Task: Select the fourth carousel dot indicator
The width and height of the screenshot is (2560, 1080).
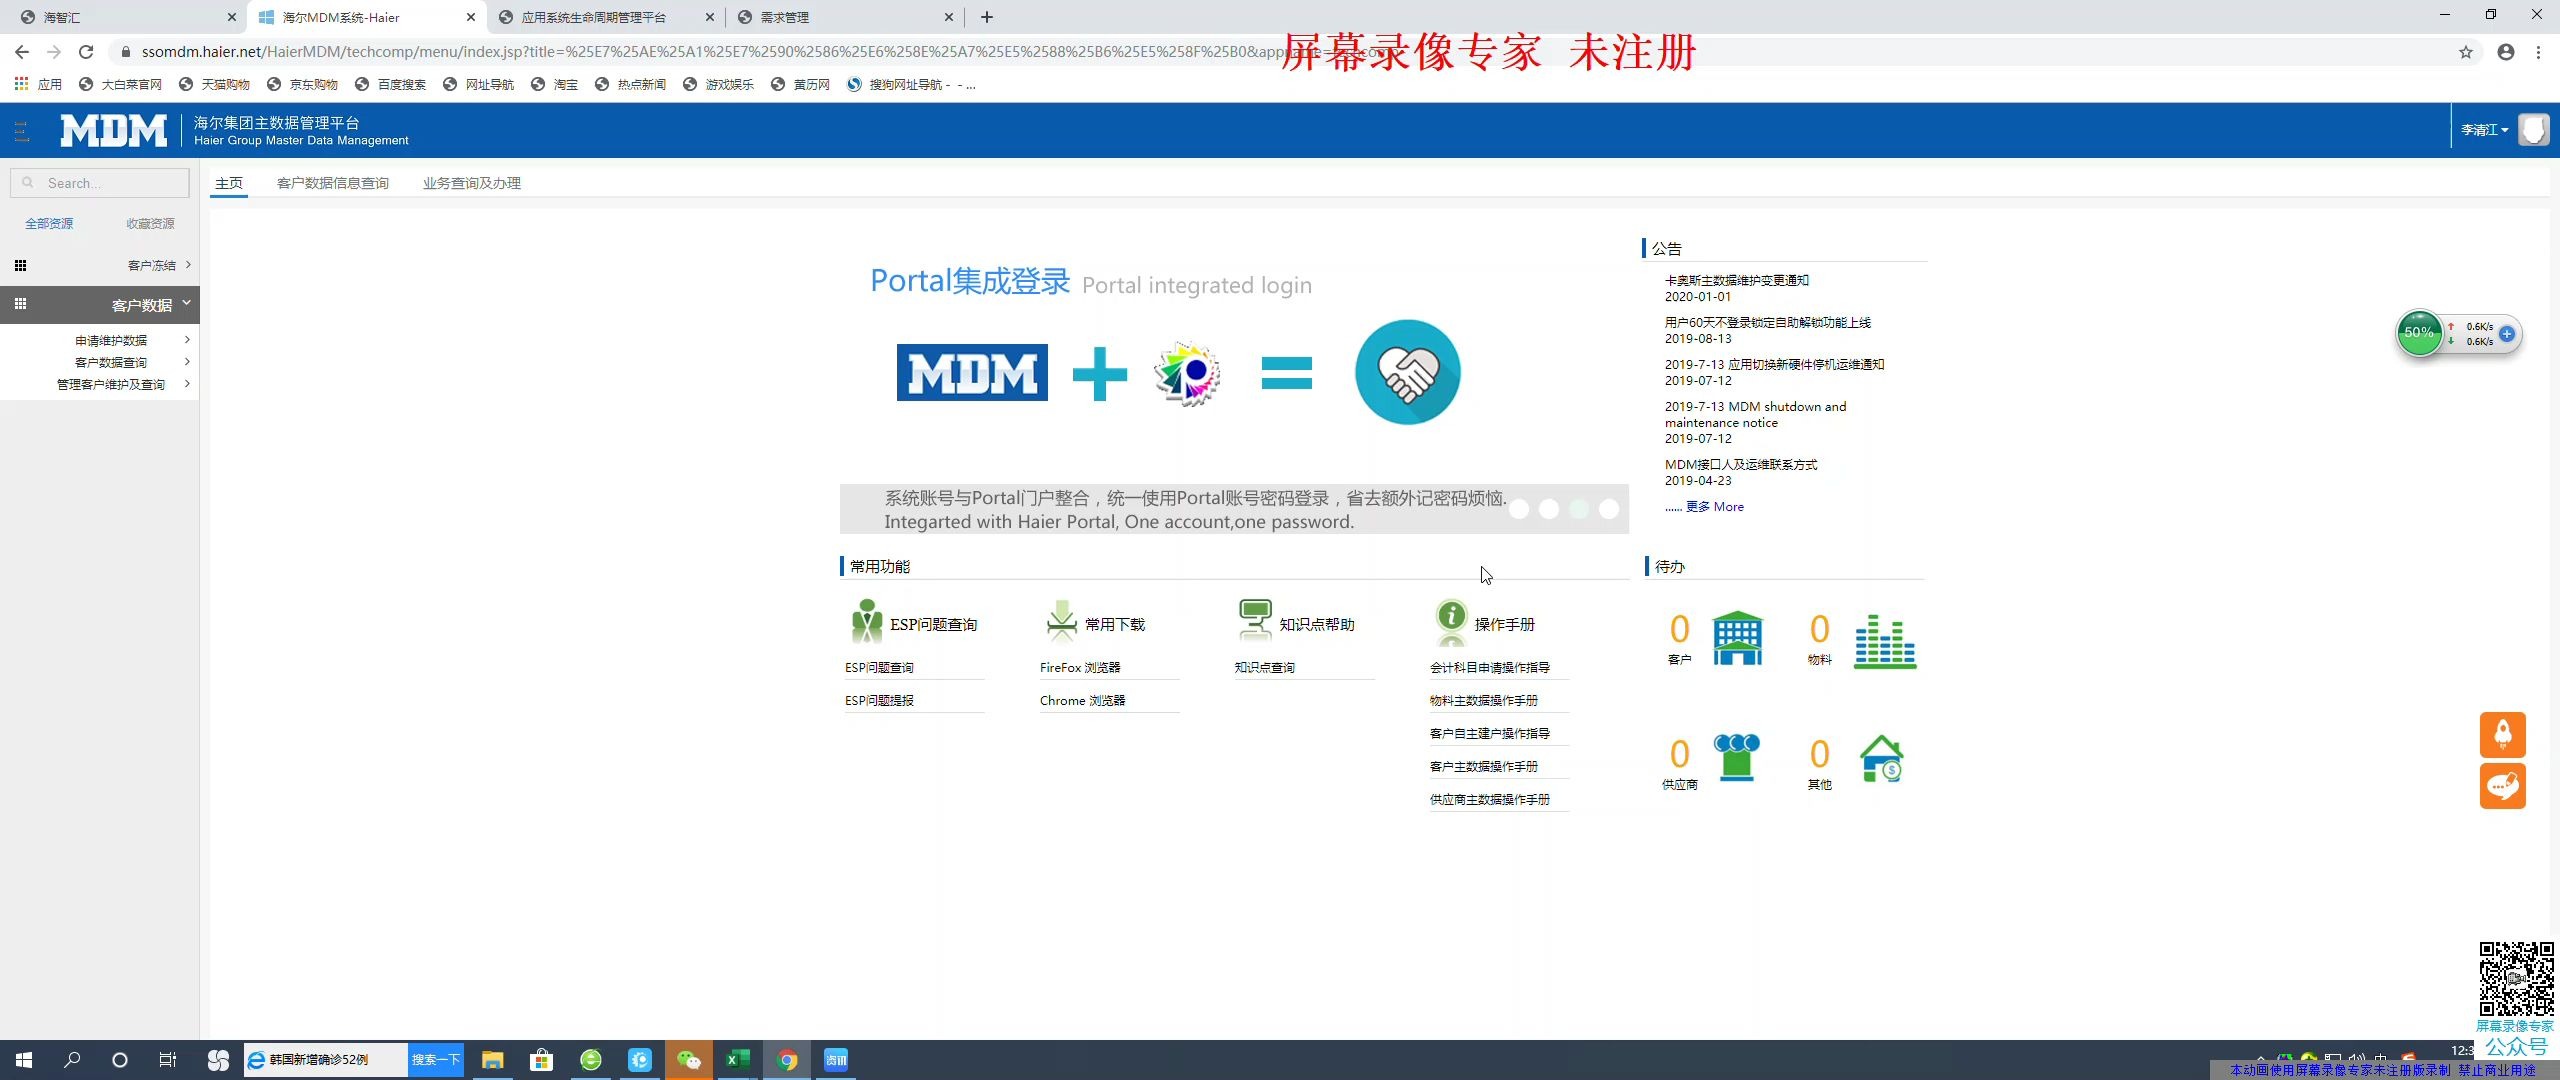Action: pos(1608,509)
